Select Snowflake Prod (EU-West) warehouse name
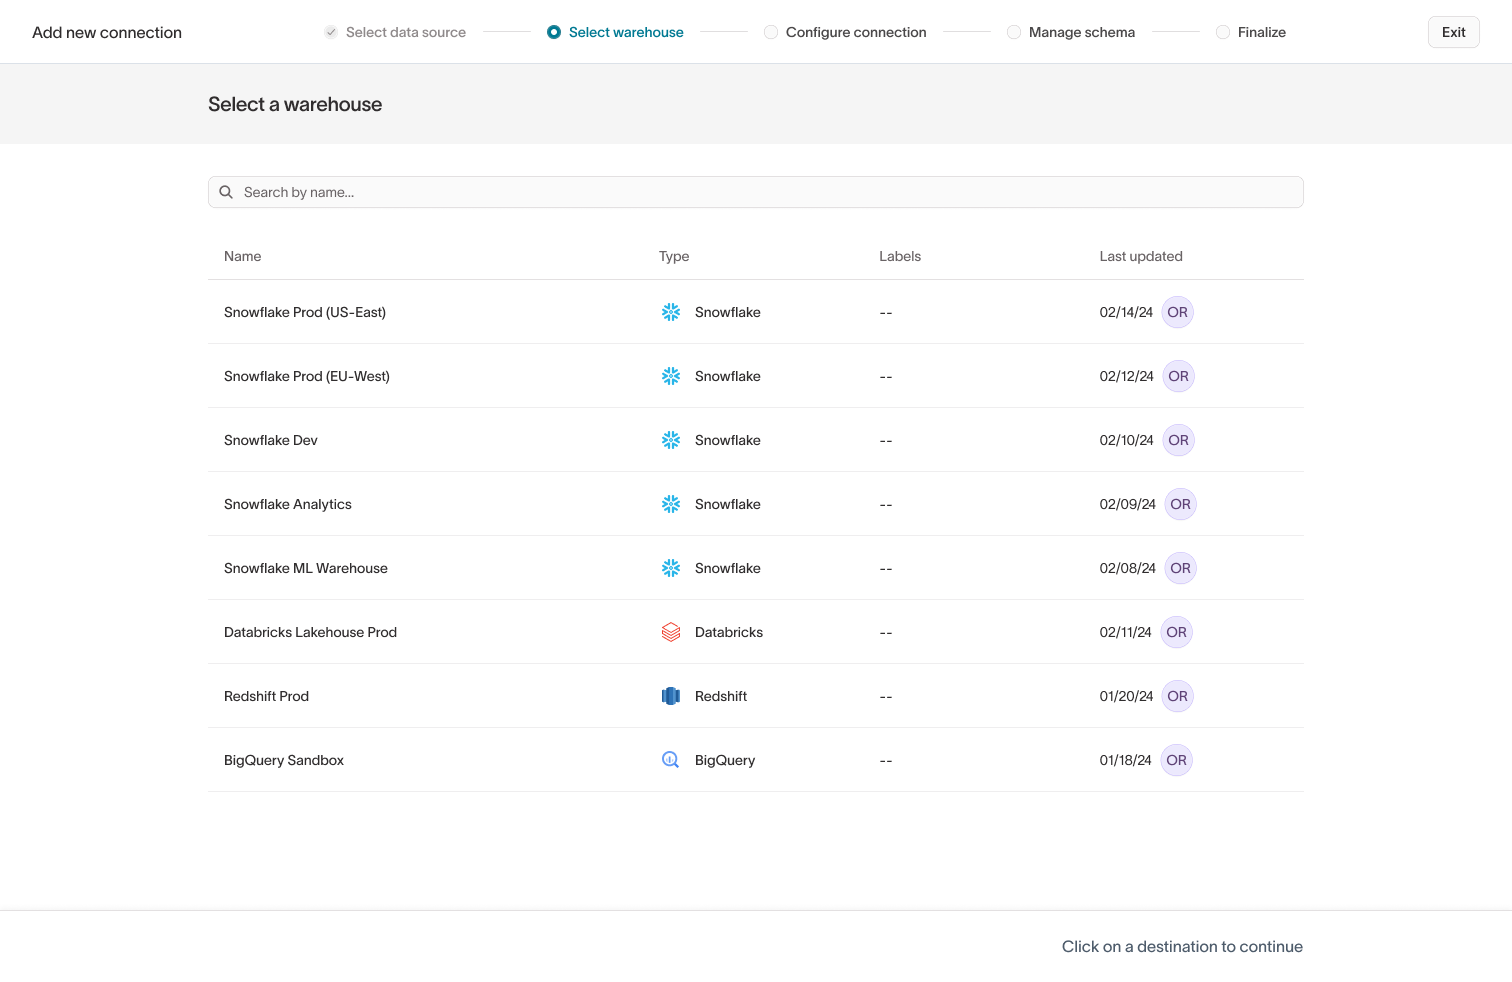 [x=307, y=376]
